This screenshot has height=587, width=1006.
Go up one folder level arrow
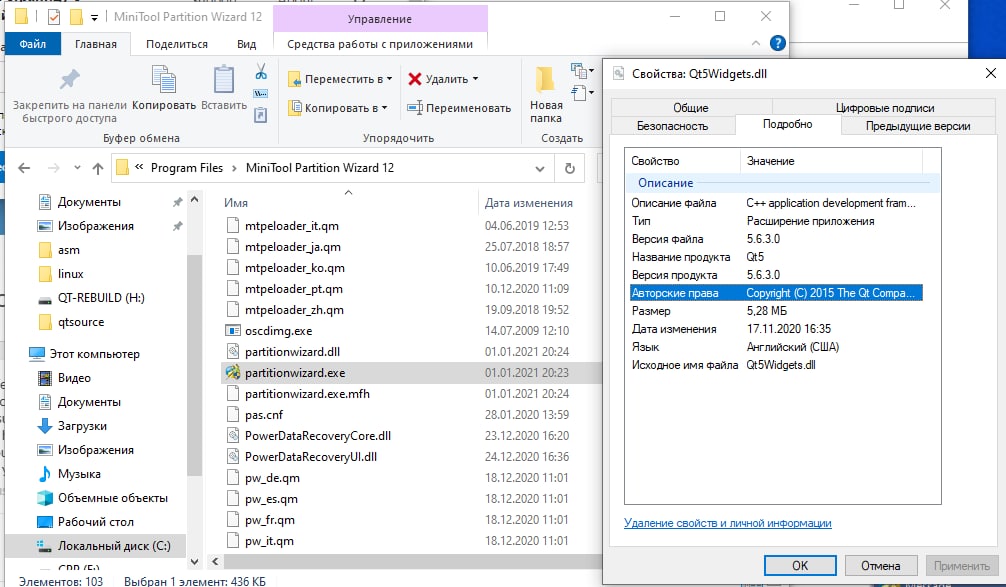[x=98, y=168]
